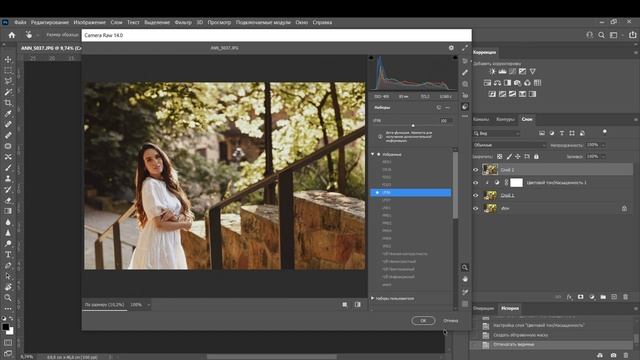640x360 pixels.
Task: Click the Слой 2 layer thumbnail
Action: coord(490,169)
